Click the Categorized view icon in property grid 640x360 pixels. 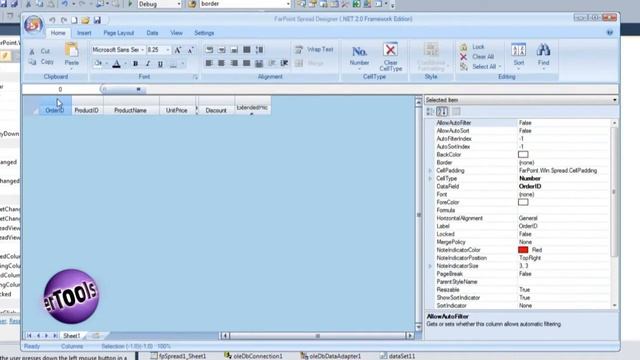coord(430,111)
